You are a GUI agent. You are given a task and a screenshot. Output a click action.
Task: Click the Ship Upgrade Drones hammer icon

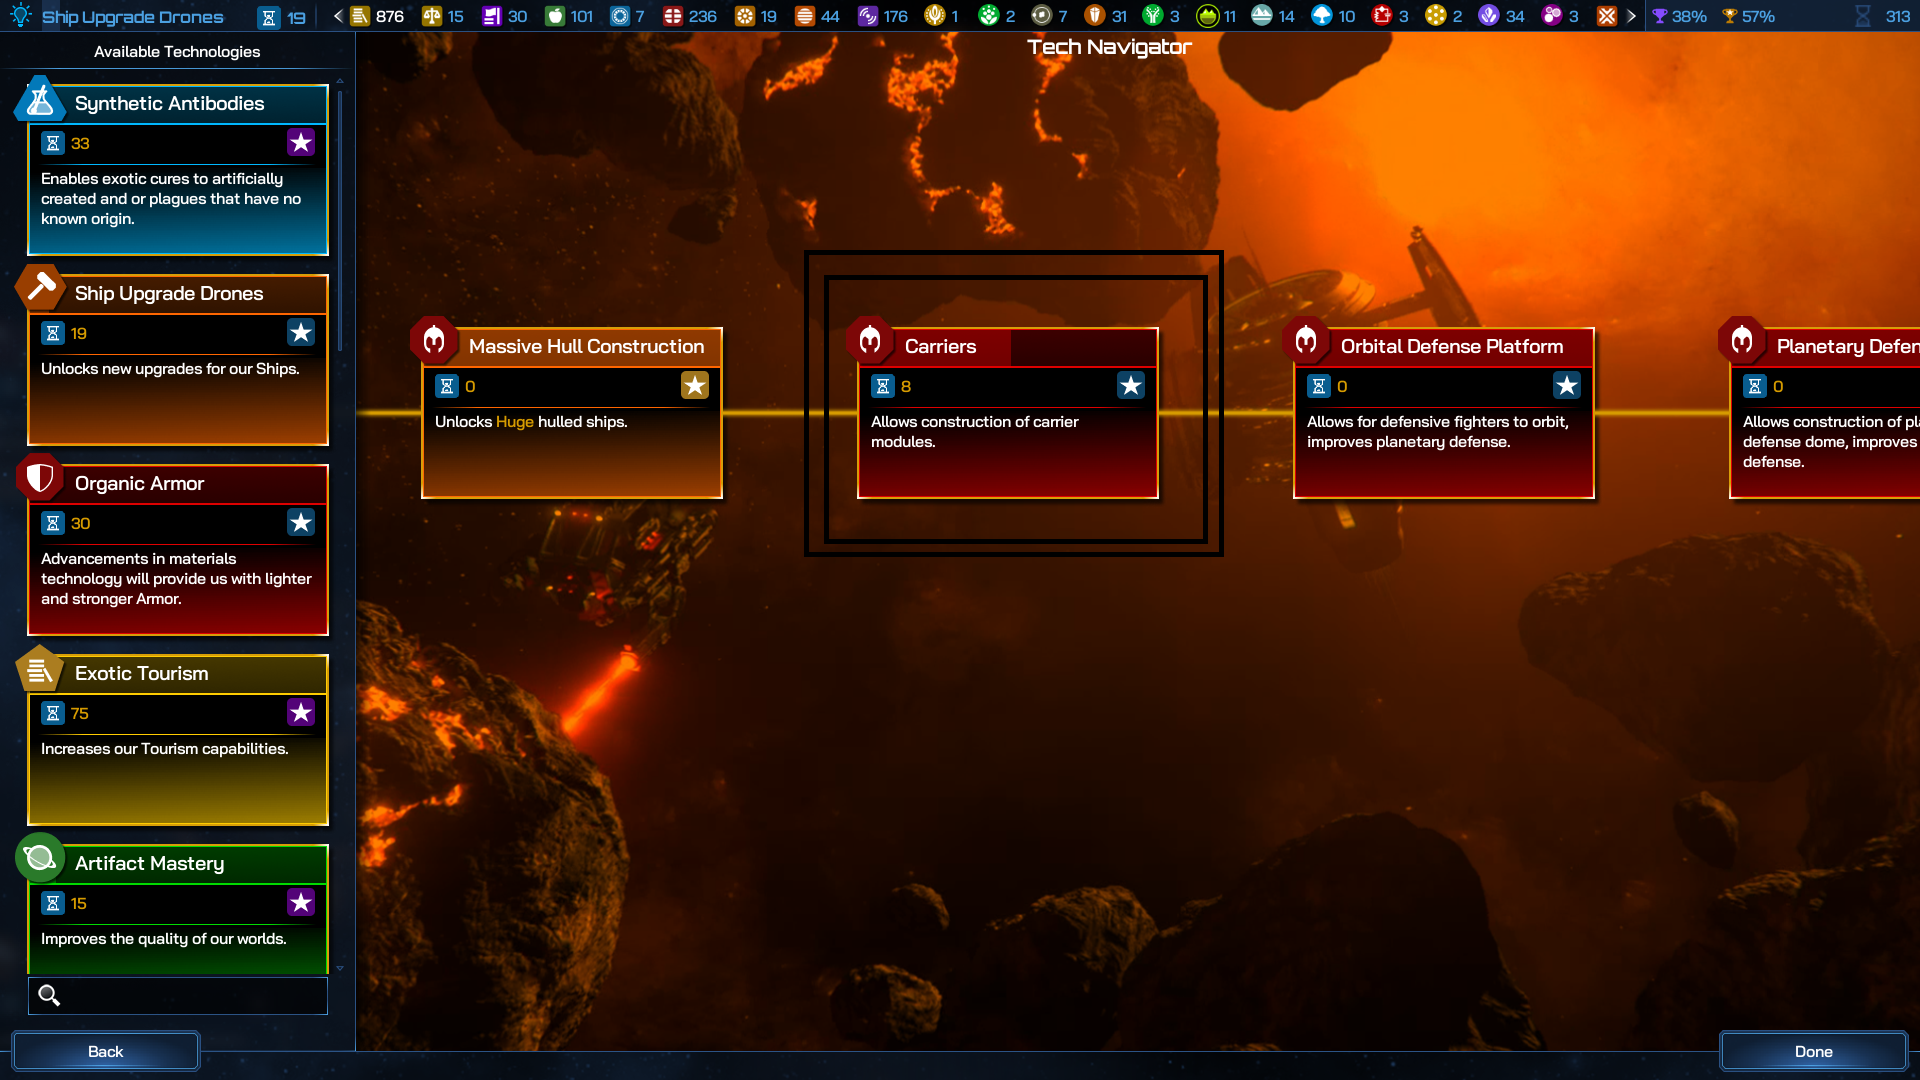coord(40,288)
